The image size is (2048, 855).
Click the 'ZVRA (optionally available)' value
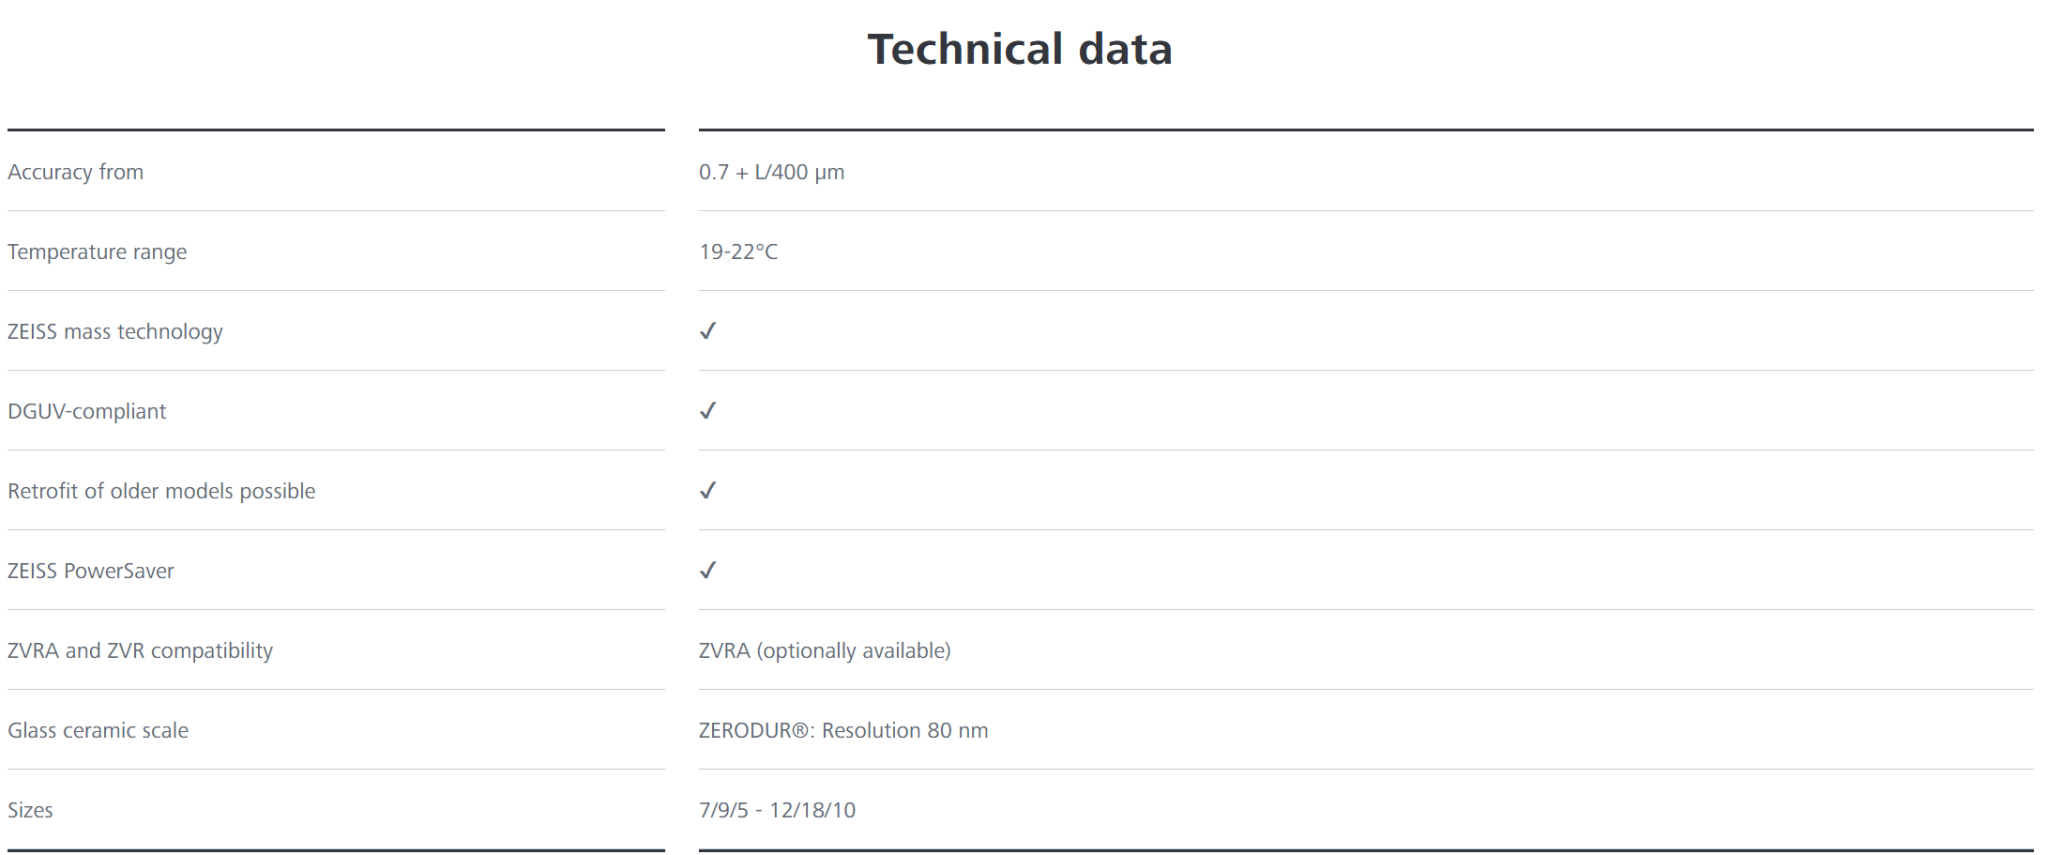[824, 651]
